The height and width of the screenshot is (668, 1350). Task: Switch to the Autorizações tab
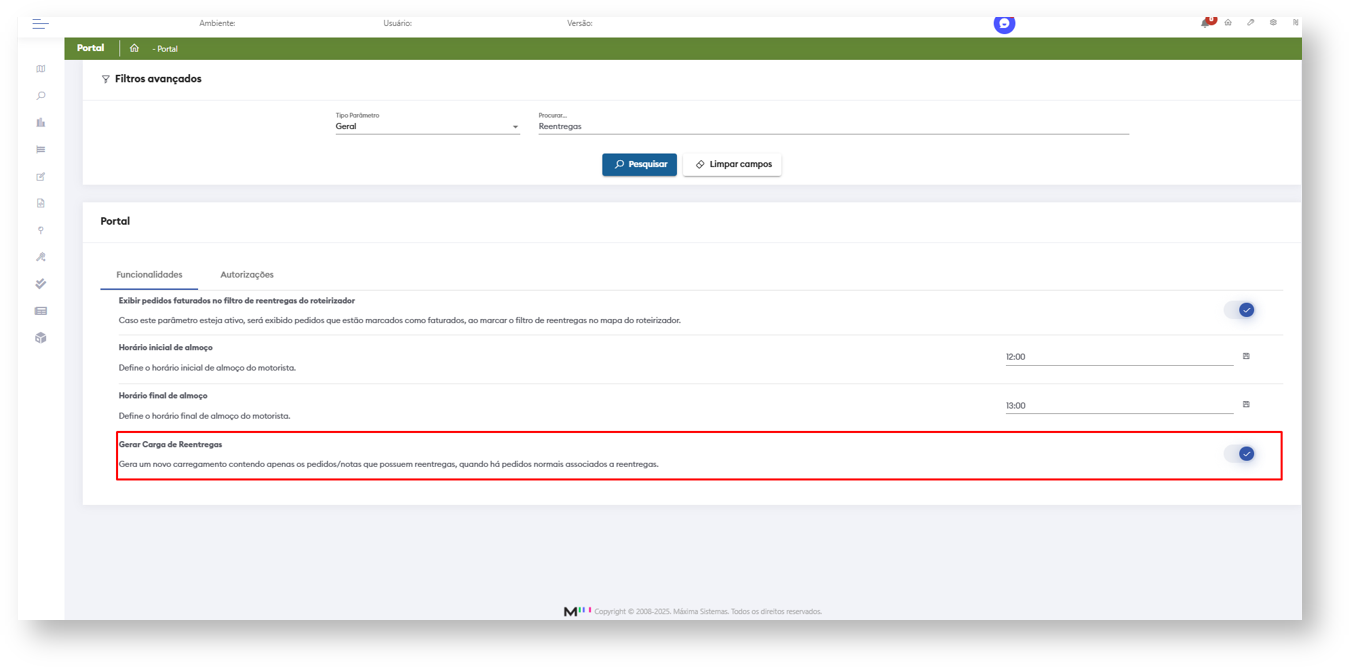(x=247, y=274)
